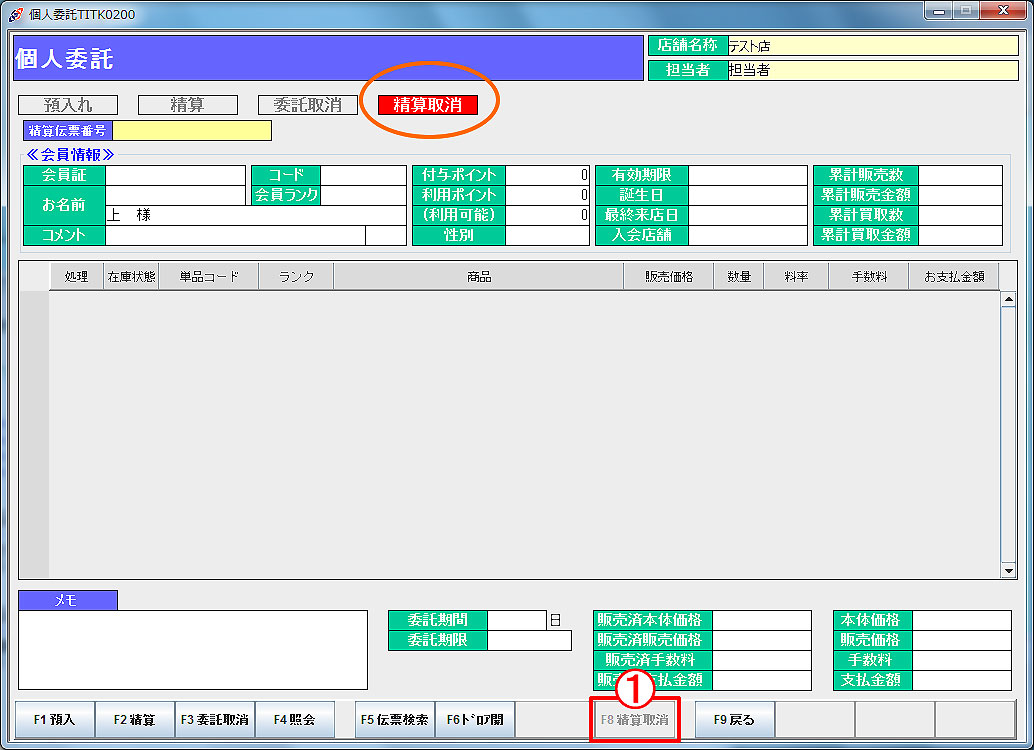Select the red 精算取消 mode tab
Image resolution: width=1034 pixels, height=750 pixels.
pyautogui.click(x=428, y=105)
